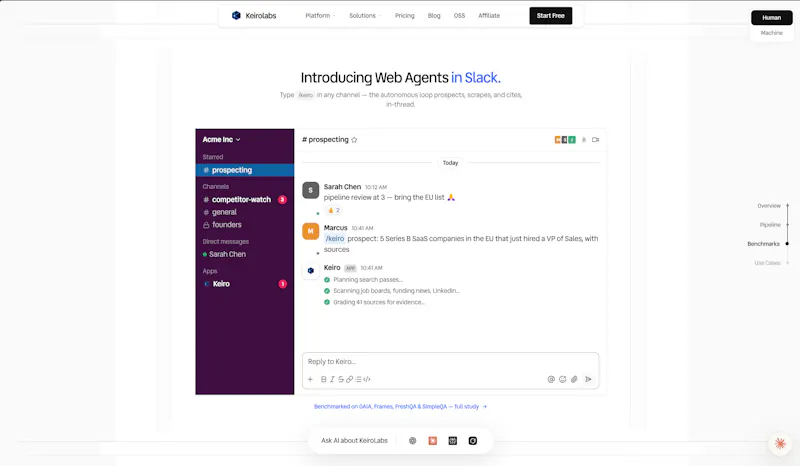Open the OSS nav item
The height and width of the screenshot is (466, 800).
pos(459,16)
